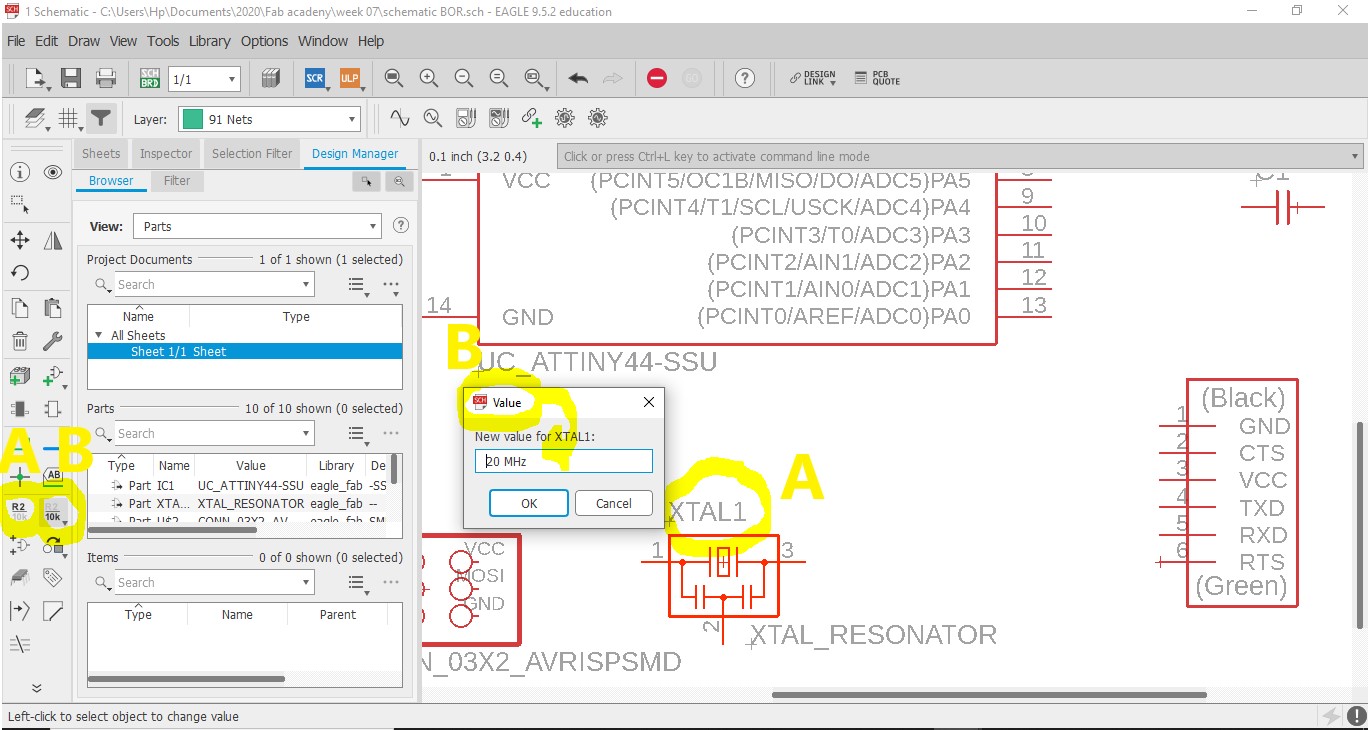The height and width of the screenshot is (730, 1368).
Task: Select the Value tool 10k icon
Action: (53, 511)
